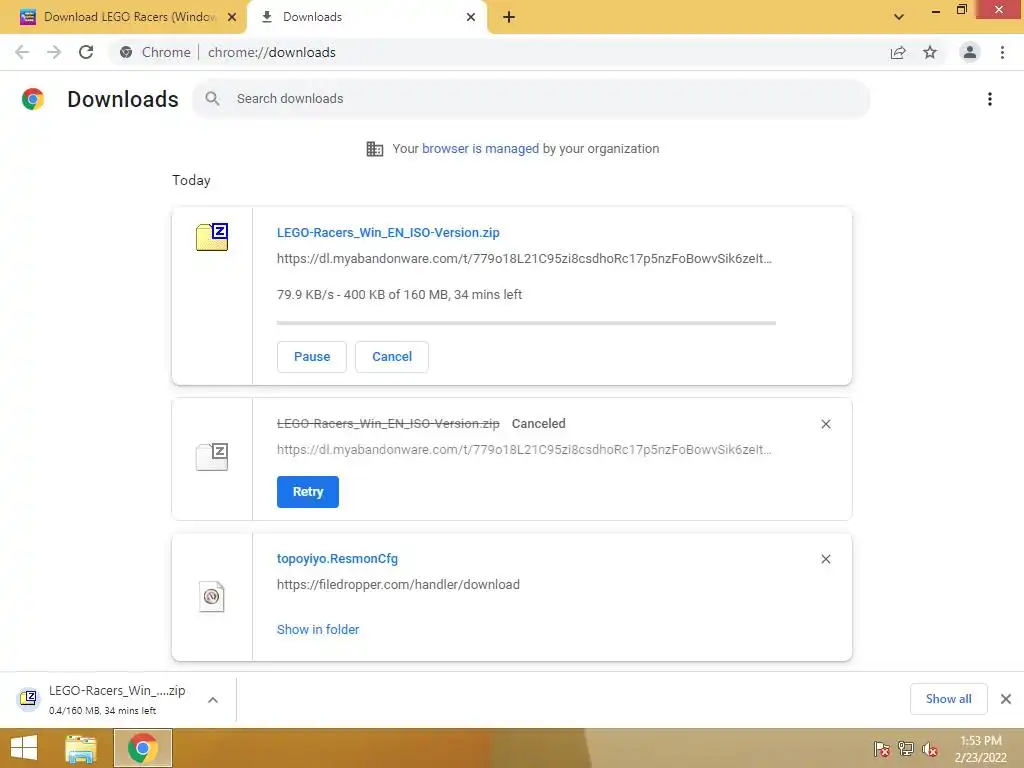This screenshot has height=768, width=1024.
Task: Select the Downloads tab
Action: tap(368, 17)
